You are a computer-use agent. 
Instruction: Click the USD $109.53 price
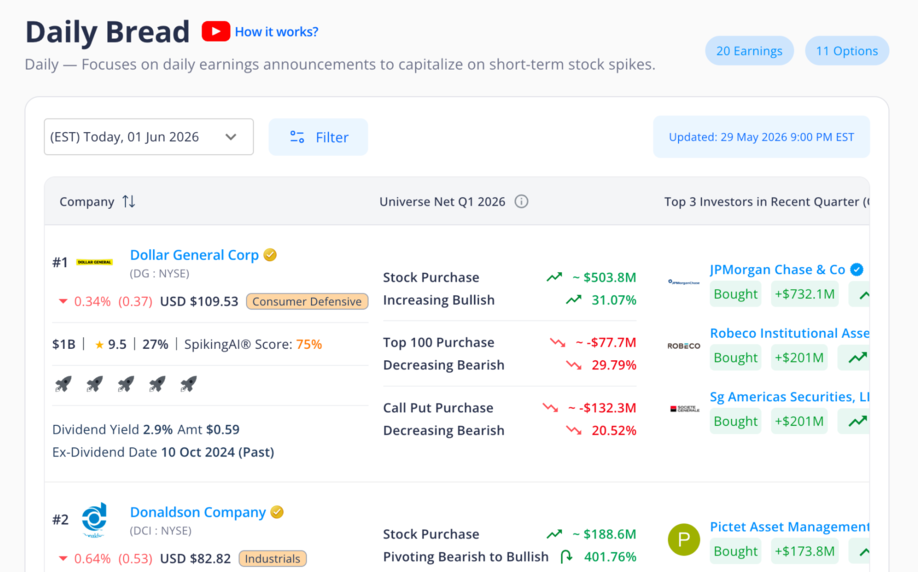(x=199, y=302)
